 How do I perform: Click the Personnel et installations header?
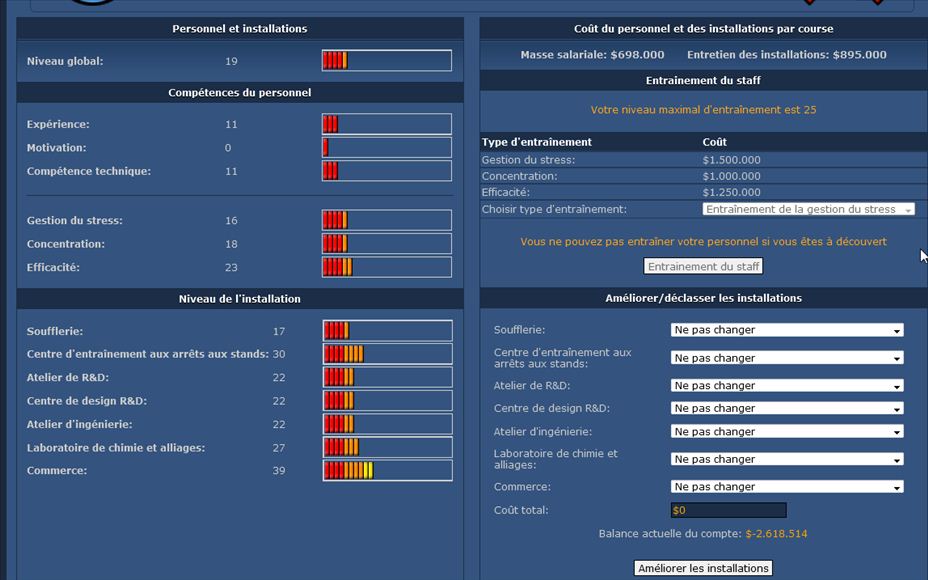click(x=240, y=28)
